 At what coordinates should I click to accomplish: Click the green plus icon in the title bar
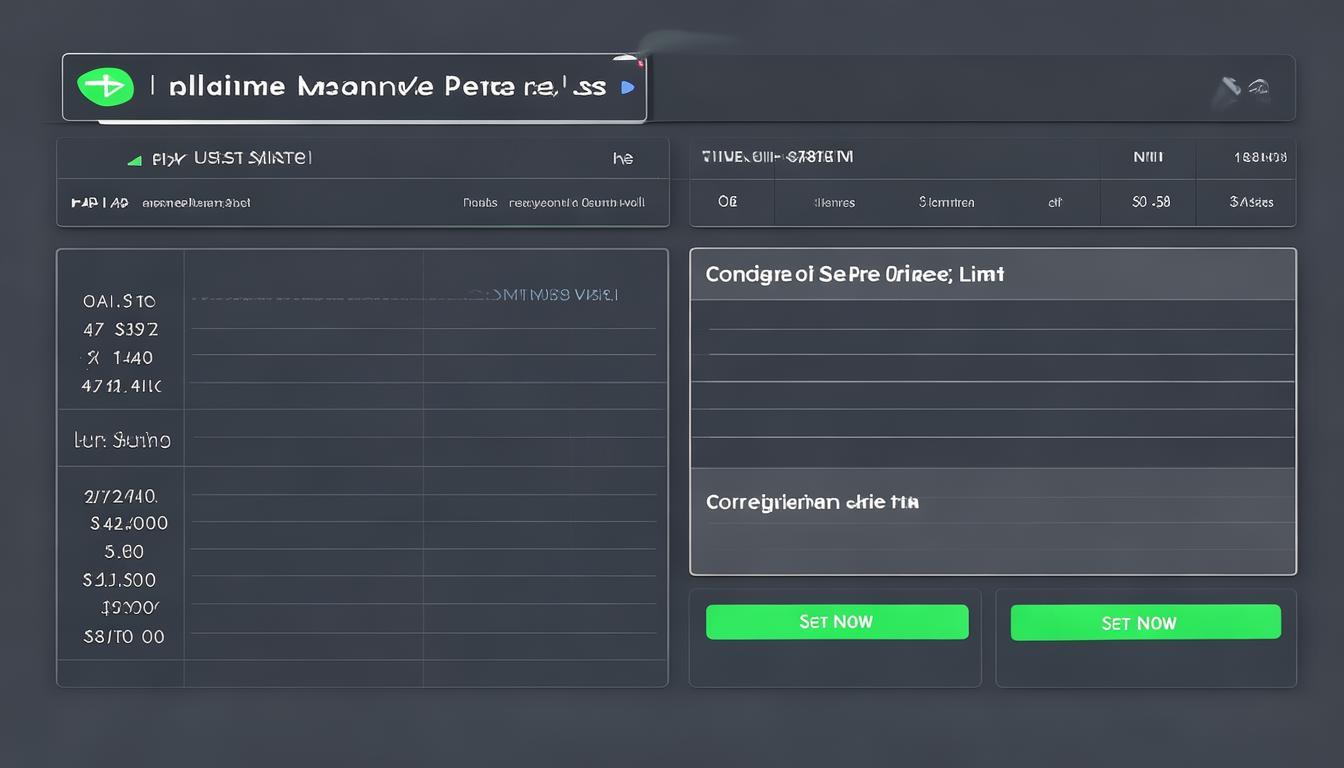pos(105,87)
